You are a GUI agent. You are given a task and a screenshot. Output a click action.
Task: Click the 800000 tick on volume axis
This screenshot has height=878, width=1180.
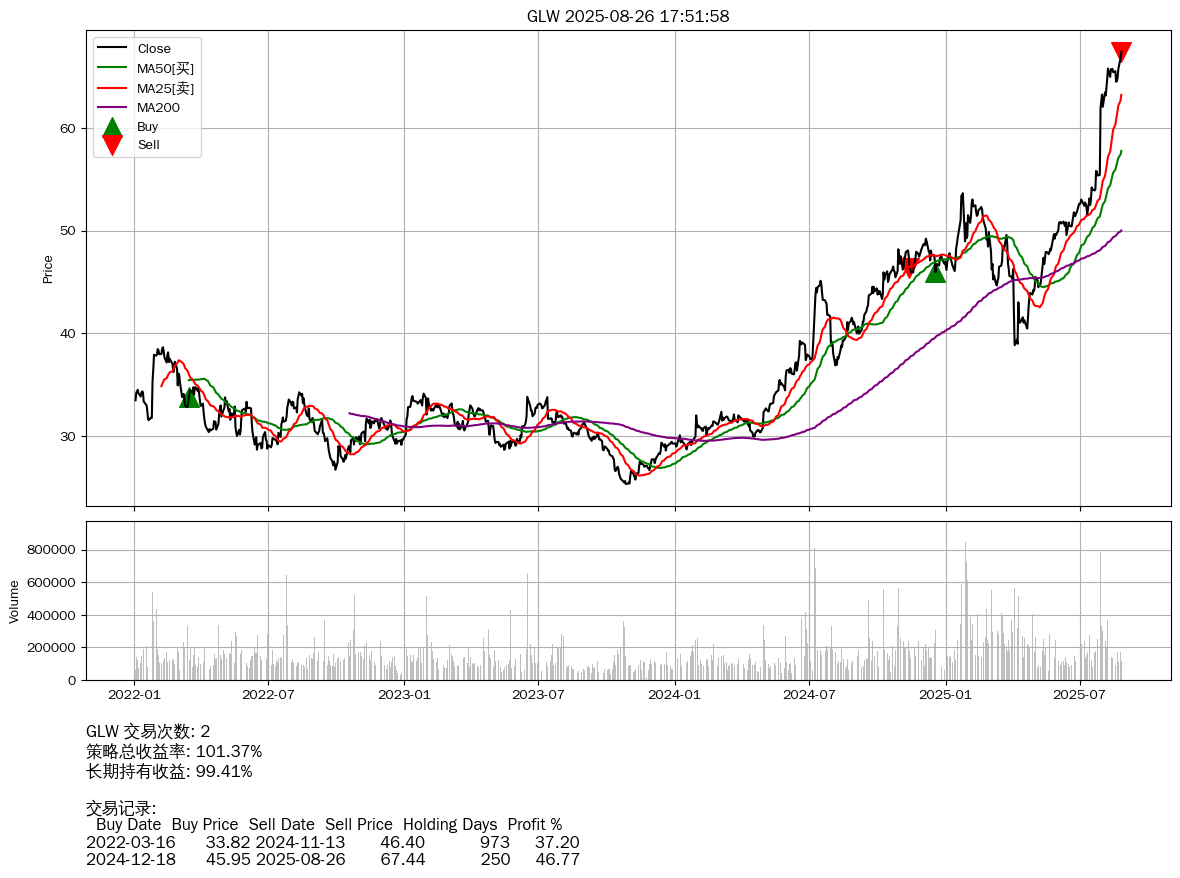(50, 550)
